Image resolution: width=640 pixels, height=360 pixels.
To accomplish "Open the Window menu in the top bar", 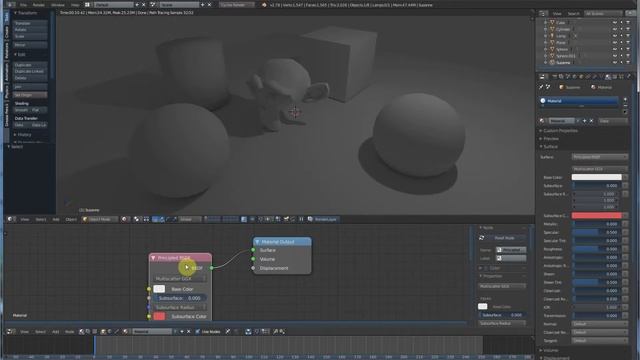I will click(x=58, y=5).
